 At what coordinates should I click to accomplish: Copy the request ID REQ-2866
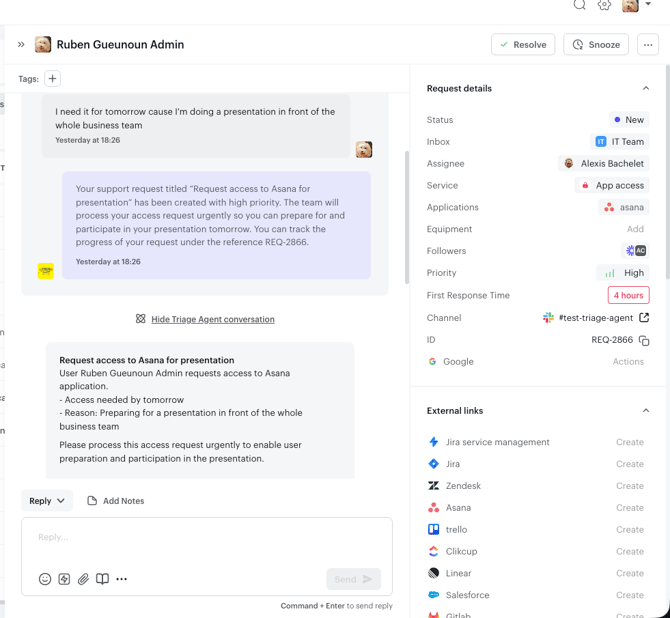pyautogui.click(x=644, y=340)
